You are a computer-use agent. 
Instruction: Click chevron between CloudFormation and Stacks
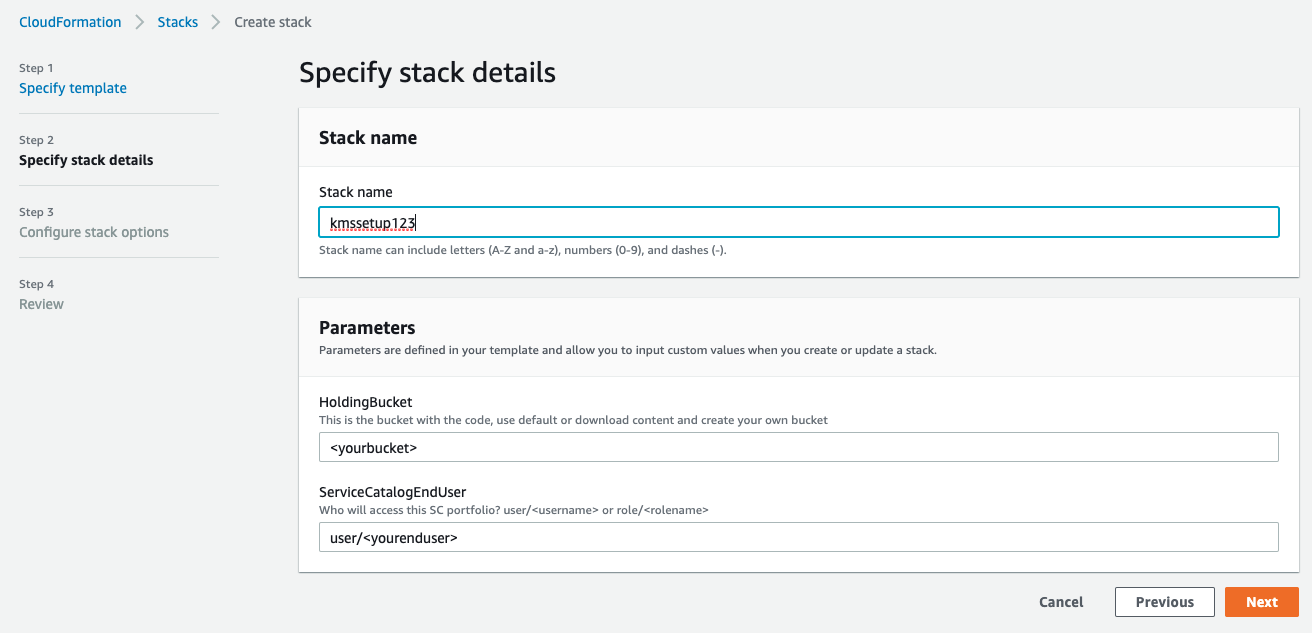click(141, 21)
